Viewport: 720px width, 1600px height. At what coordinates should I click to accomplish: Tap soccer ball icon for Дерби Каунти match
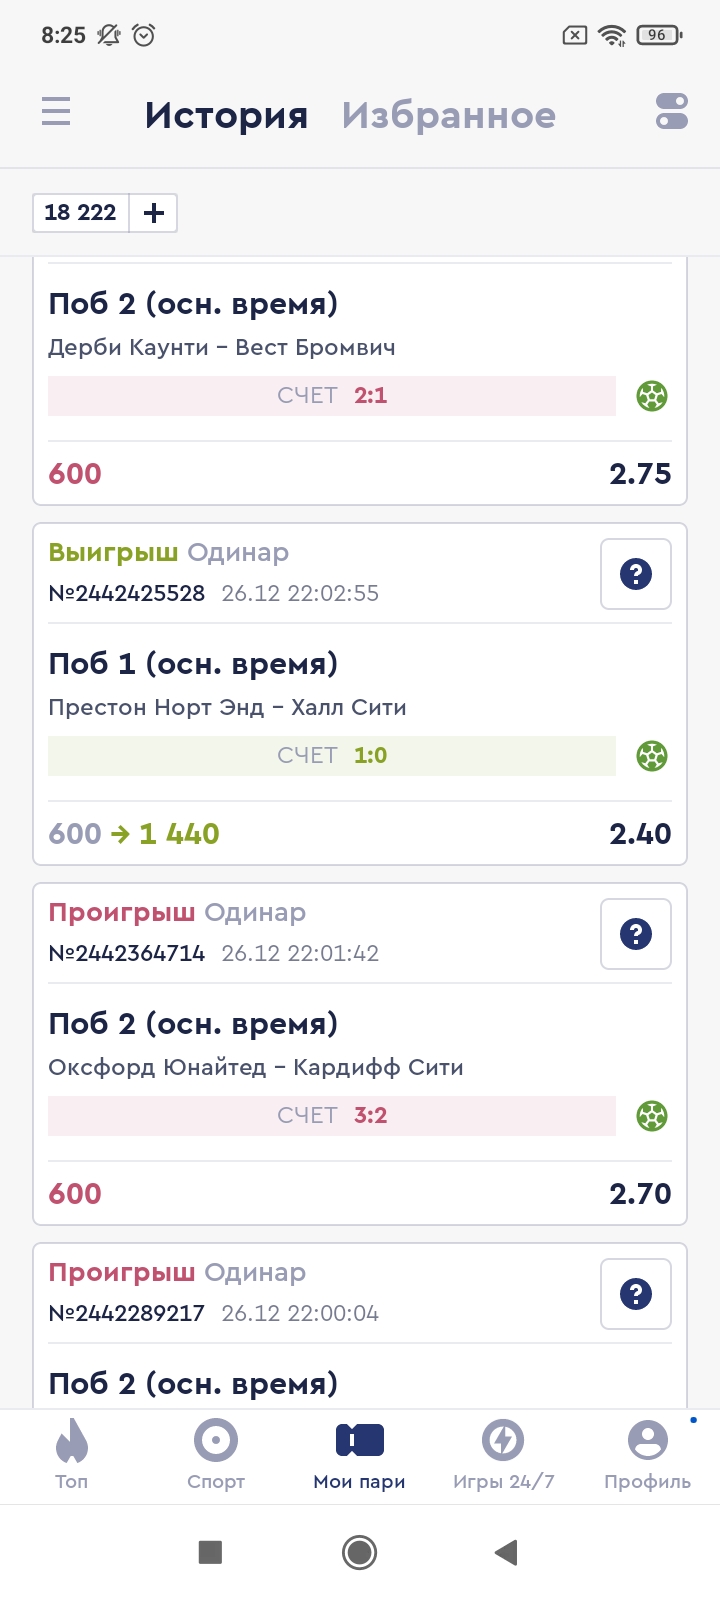(x=652, y=396)
